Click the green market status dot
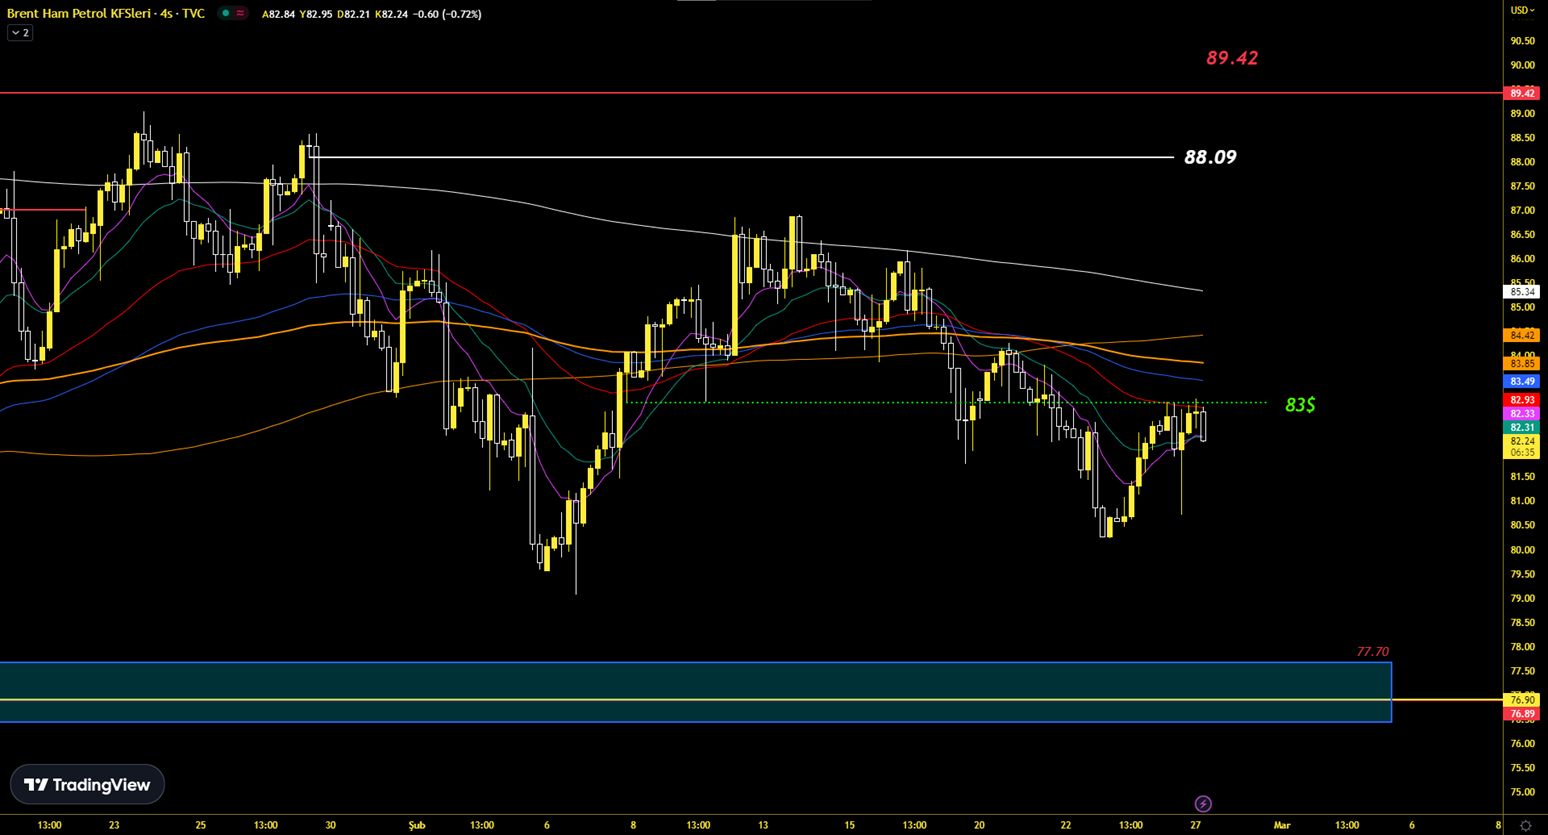1548x835 pixels. [x=226, y=13]
